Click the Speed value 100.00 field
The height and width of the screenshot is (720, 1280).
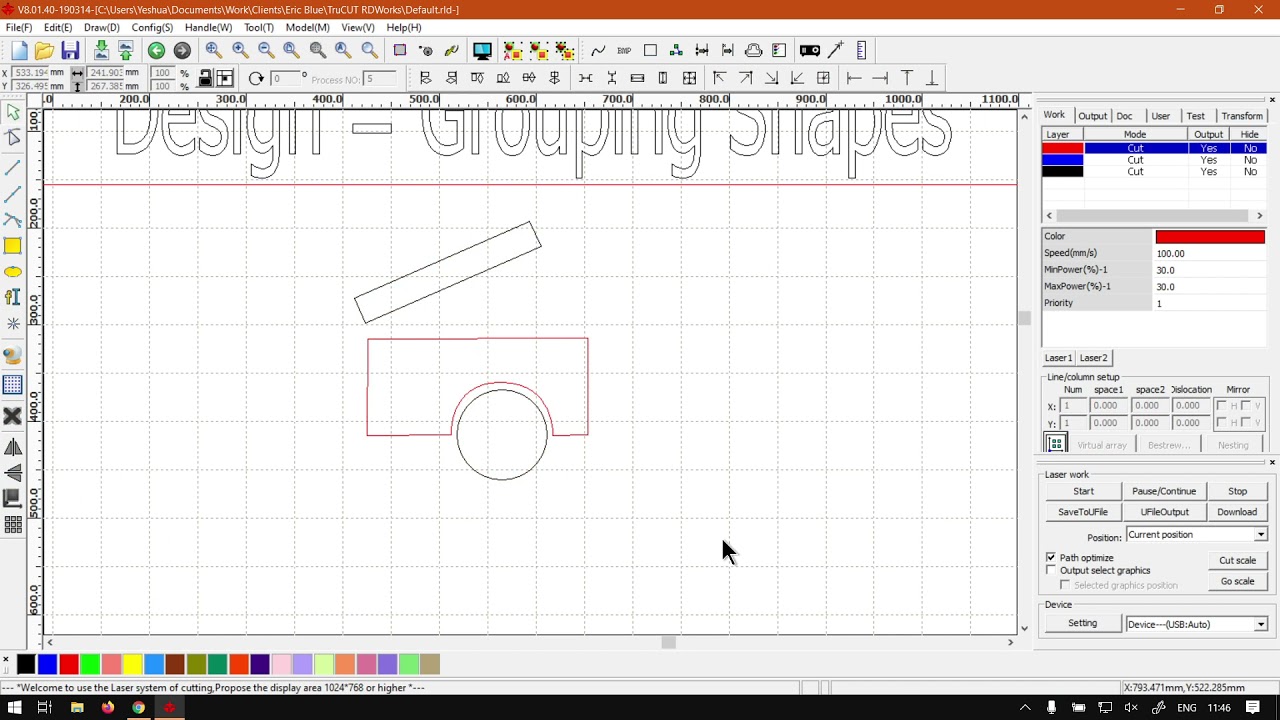pos(1210,254)
